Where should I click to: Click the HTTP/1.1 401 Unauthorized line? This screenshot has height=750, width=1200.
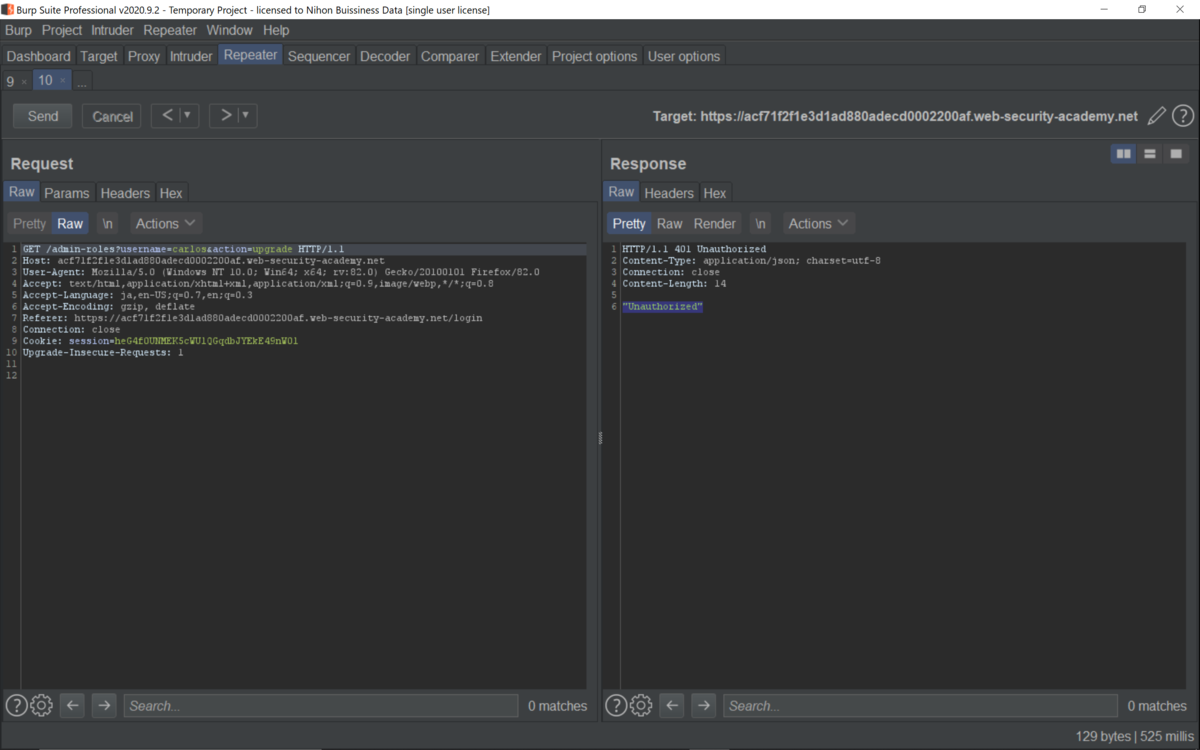694,249
